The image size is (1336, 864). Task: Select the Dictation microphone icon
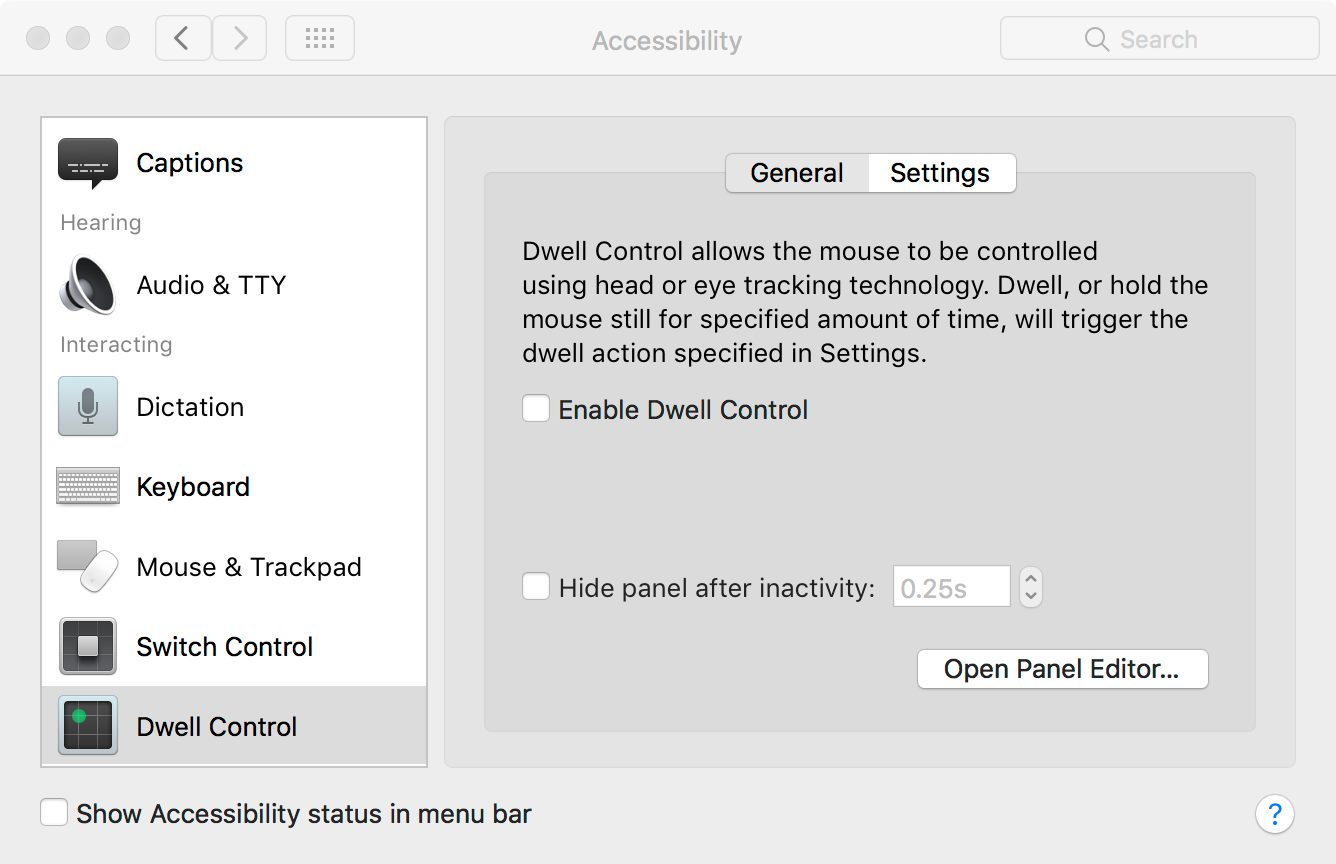88,406
